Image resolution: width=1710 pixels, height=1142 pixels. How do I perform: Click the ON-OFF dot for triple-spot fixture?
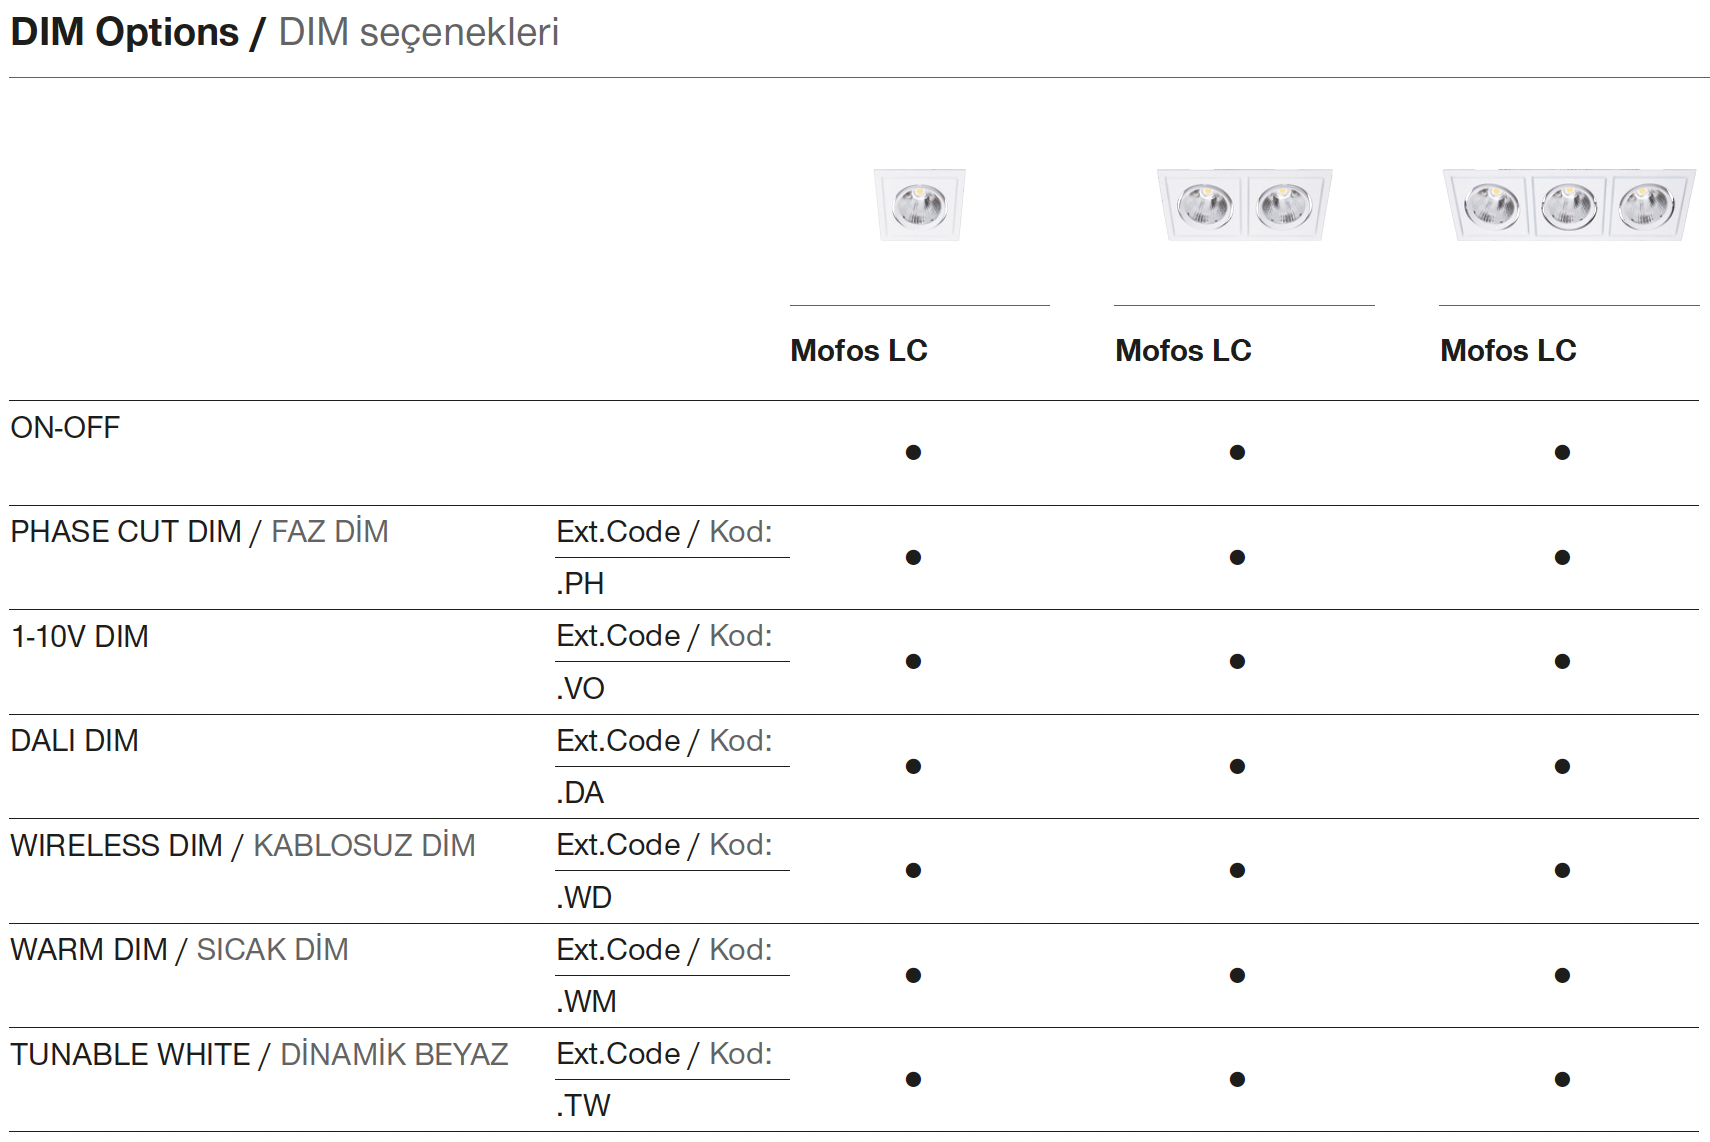click(1562, 453)
